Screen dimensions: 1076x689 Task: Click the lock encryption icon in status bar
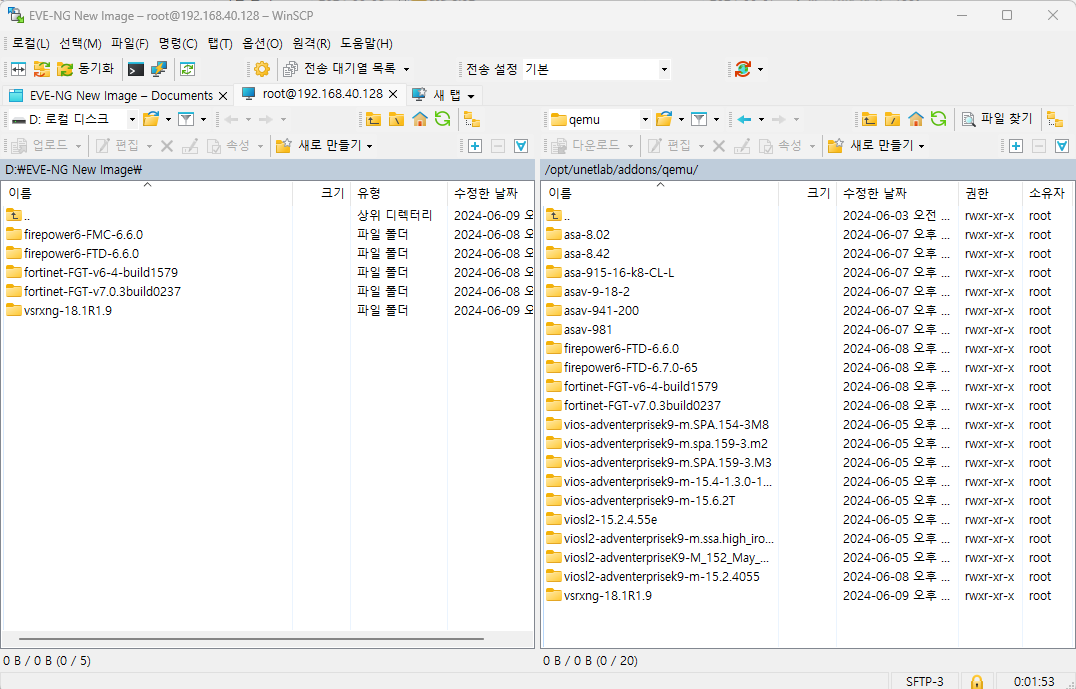click(x=976, y=681)
